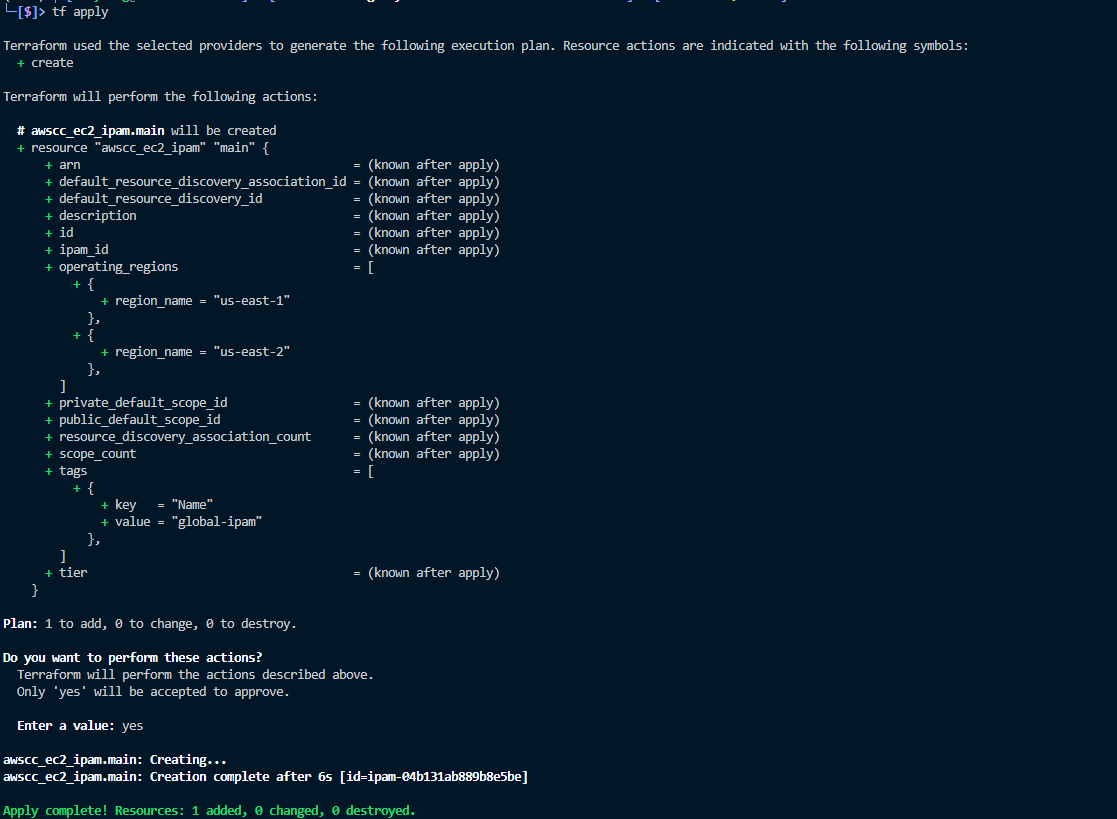1117x819 pixels.
Task: Click 'Do you want to perform these actions?'
Action: (133, 658)
